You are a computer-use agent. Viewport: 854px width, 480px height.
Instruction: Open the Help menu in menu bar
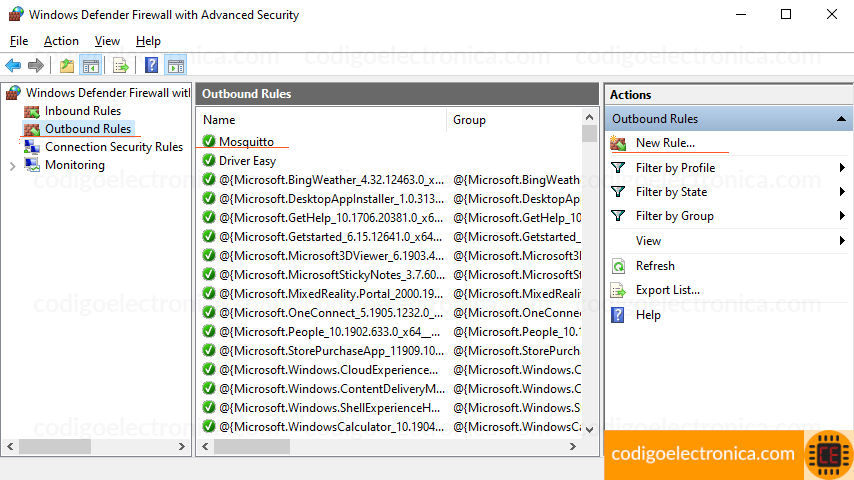point(148,41)
